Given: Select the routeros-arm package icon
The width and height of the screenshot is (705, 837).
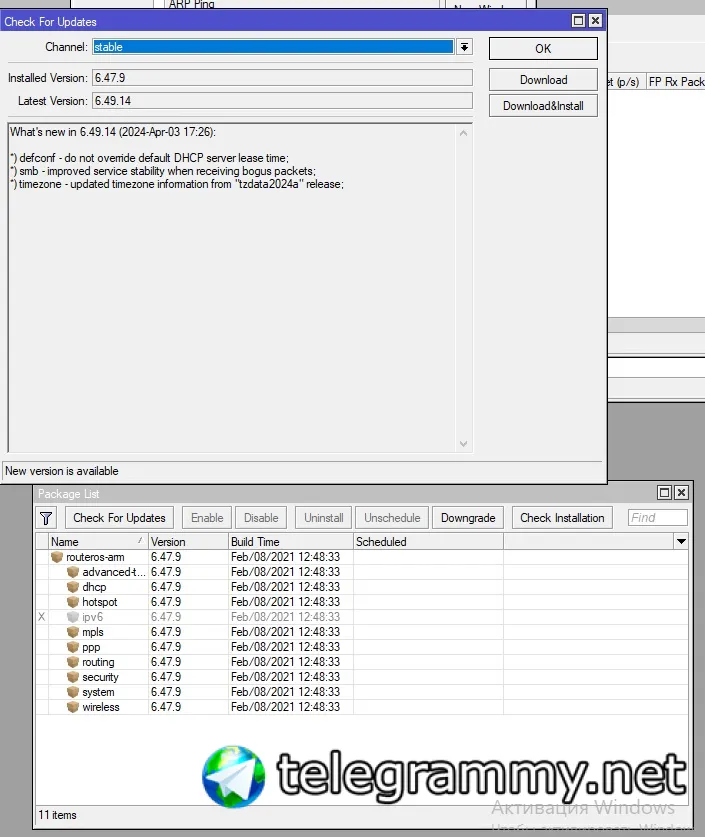Looking at the screenshot, I should click(x=57, y=557).
